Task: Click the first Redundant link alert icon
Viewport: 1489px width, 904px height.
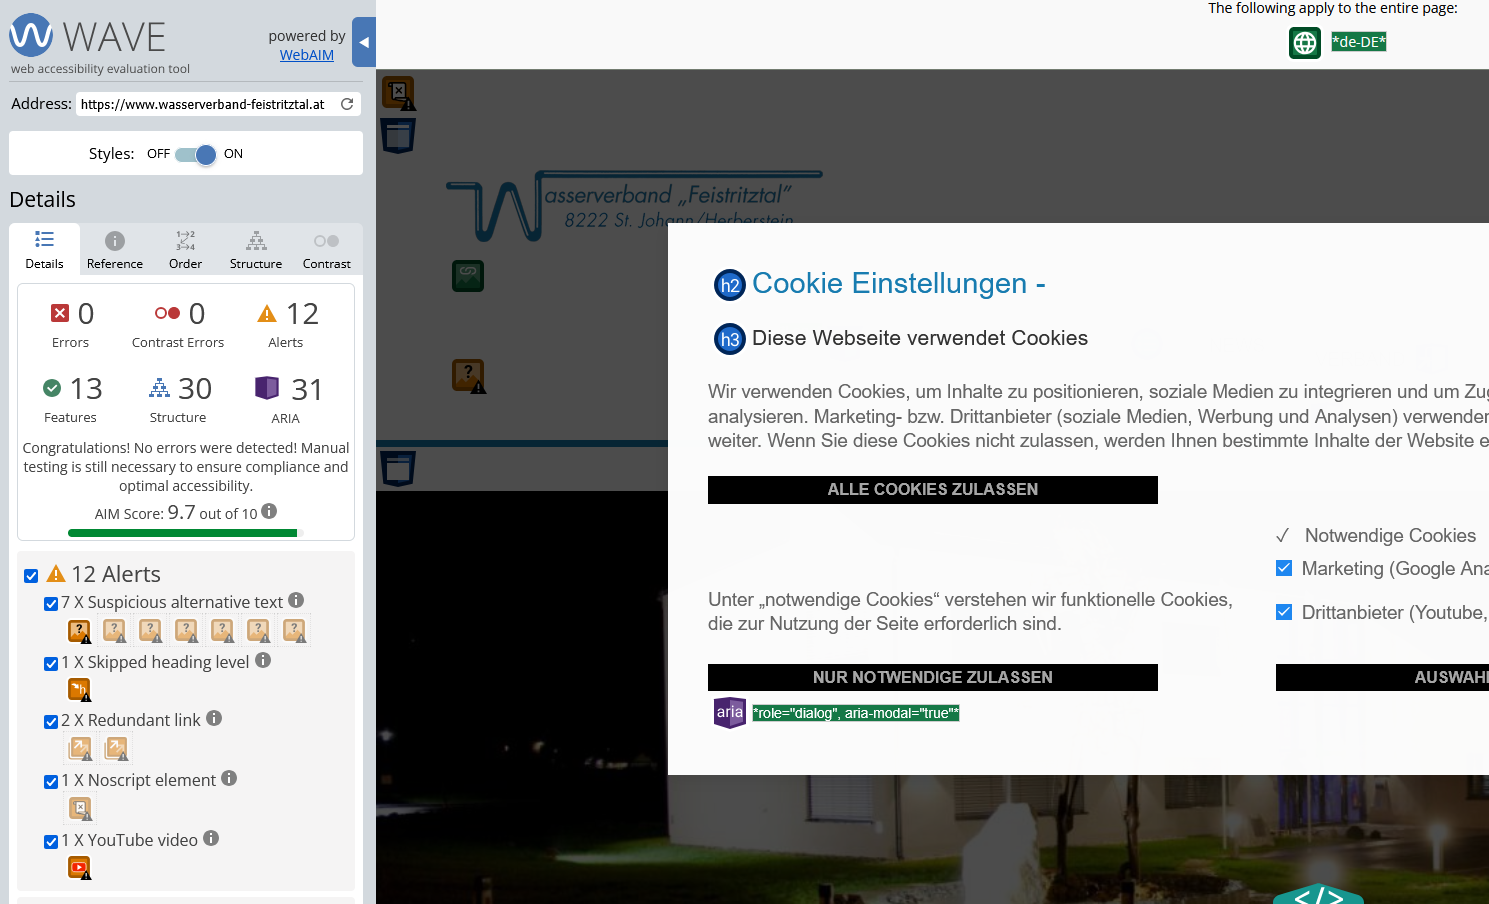Action: coord(80,748)
